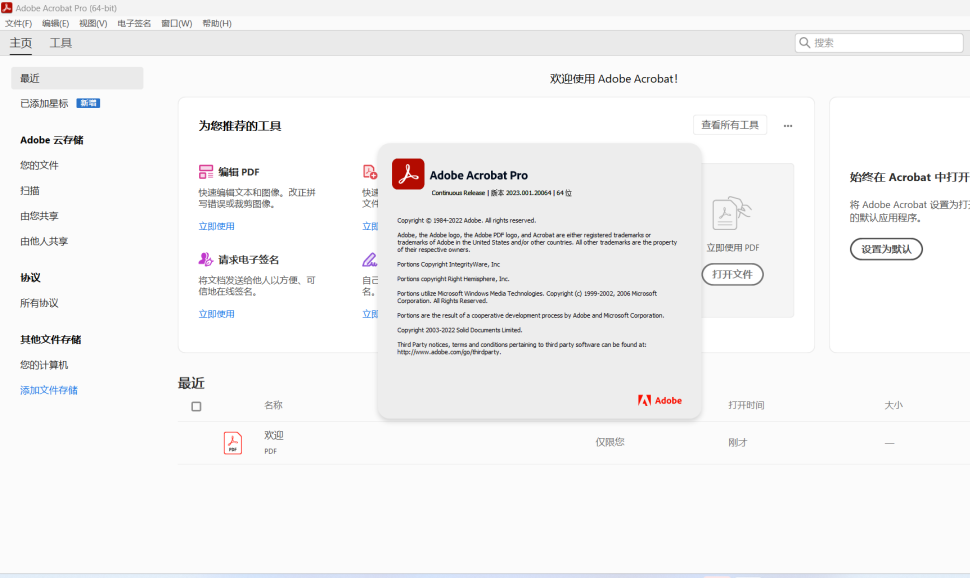Open the tools overflow menu with three dots
Viewport: 970px width, 578px height.
(788, 125)
